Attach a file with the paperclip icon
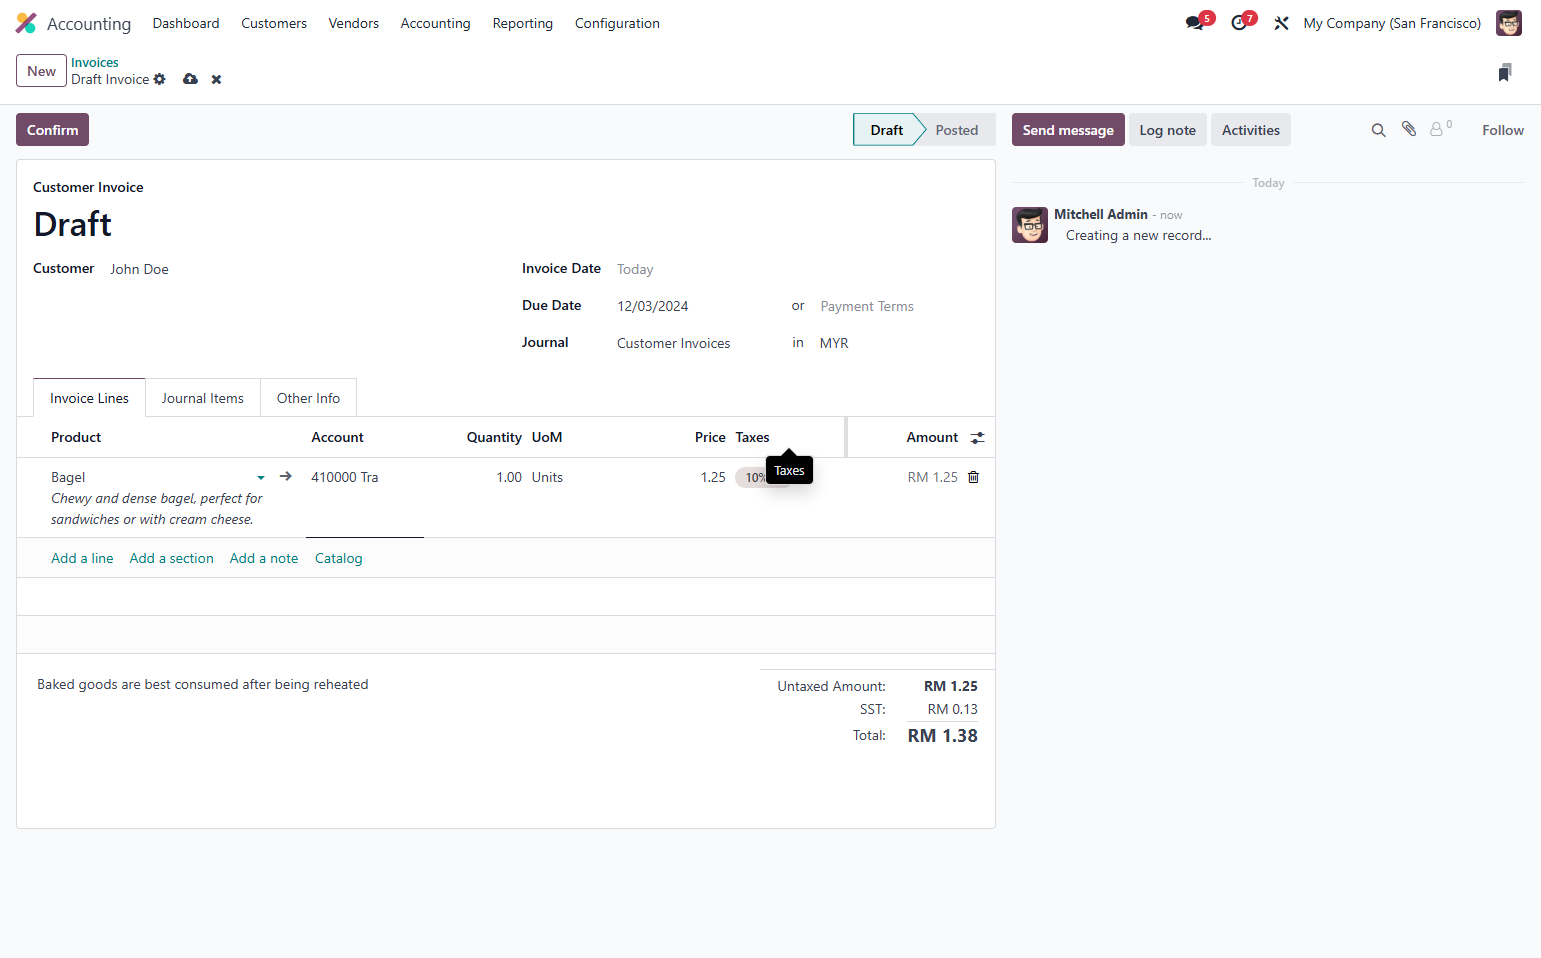Screen dimensions: 1541x958 point(1409,129)
